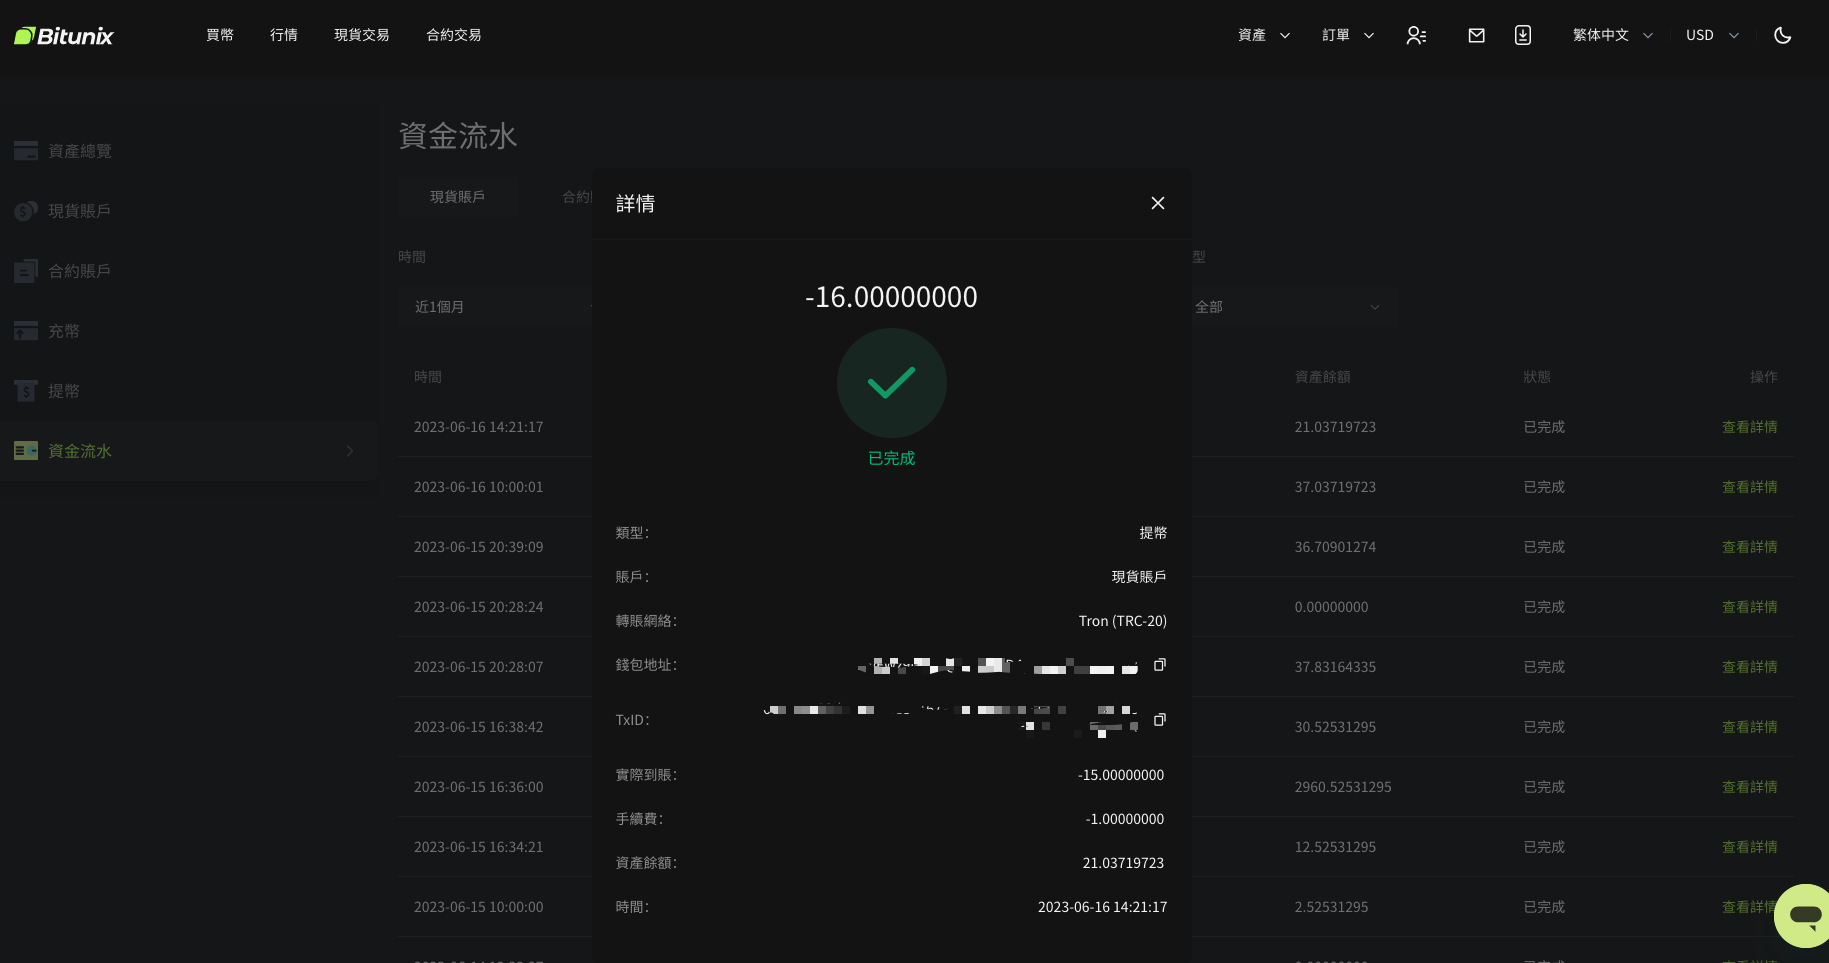Click the green completed checkmark icon
This screenshot has width=1829, height=963.
tap(892, 383)
